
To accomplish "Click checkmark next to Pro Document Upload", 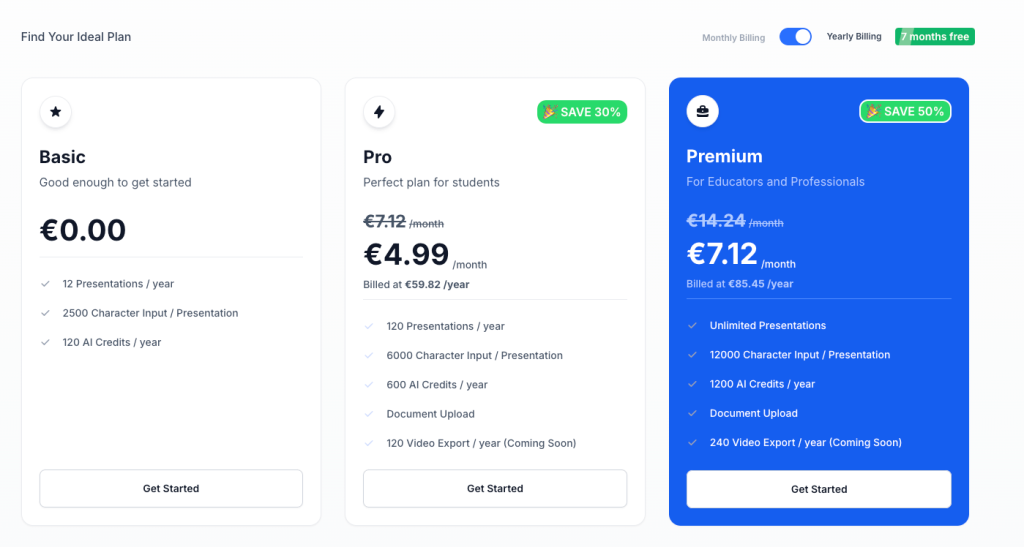I will pyautogui.click(x=369, y=414).
